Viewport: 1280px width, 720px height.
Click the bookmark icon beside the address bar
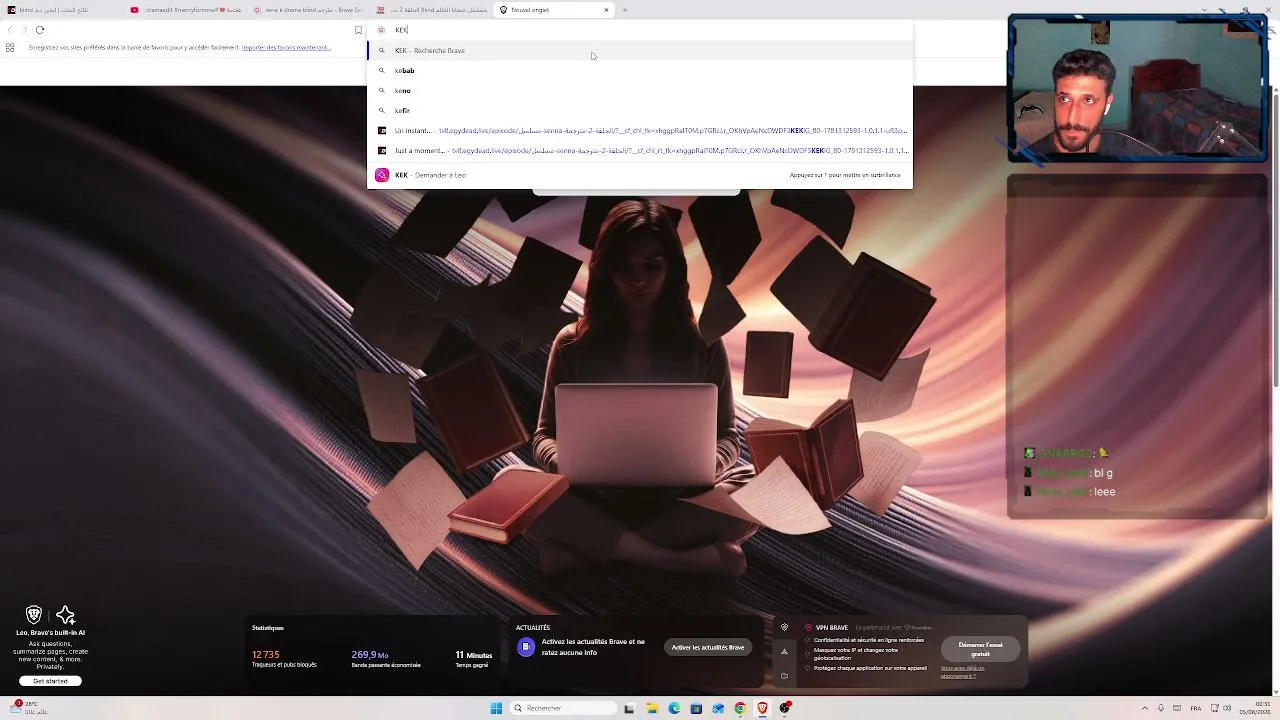[x=358, y=30]
